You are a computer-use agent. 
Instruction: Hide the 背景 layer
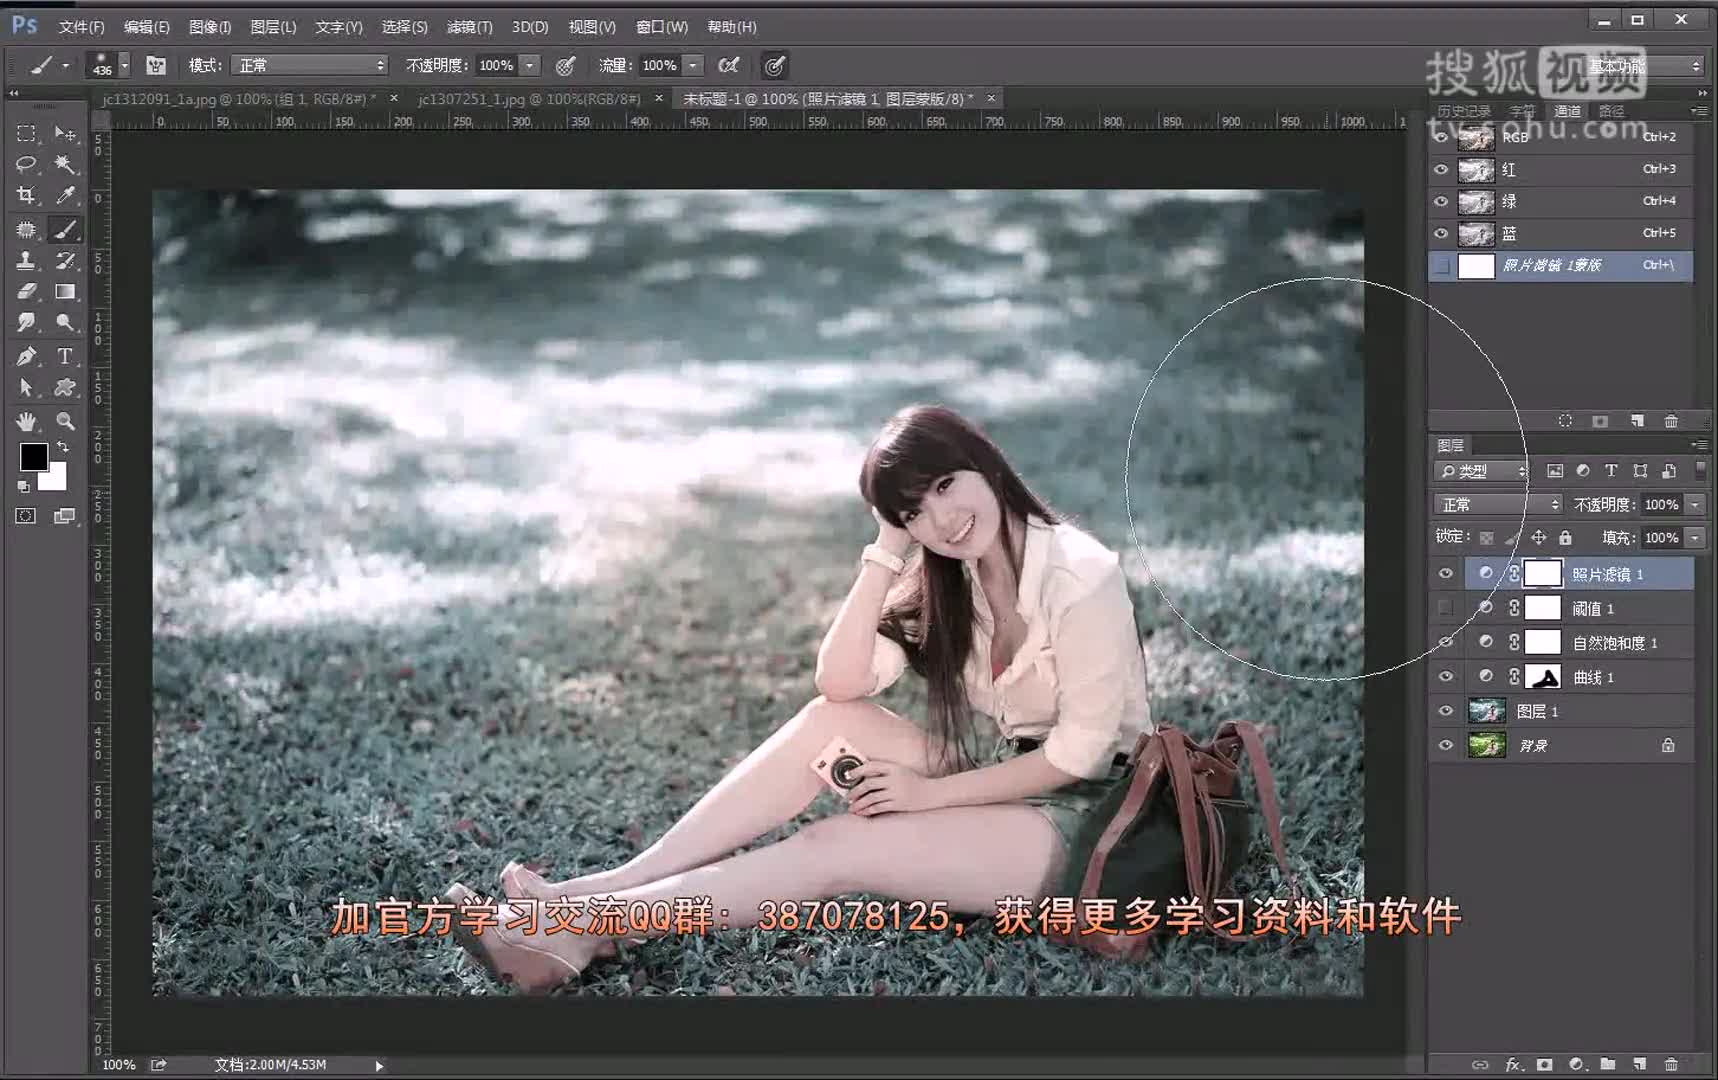1445,746
